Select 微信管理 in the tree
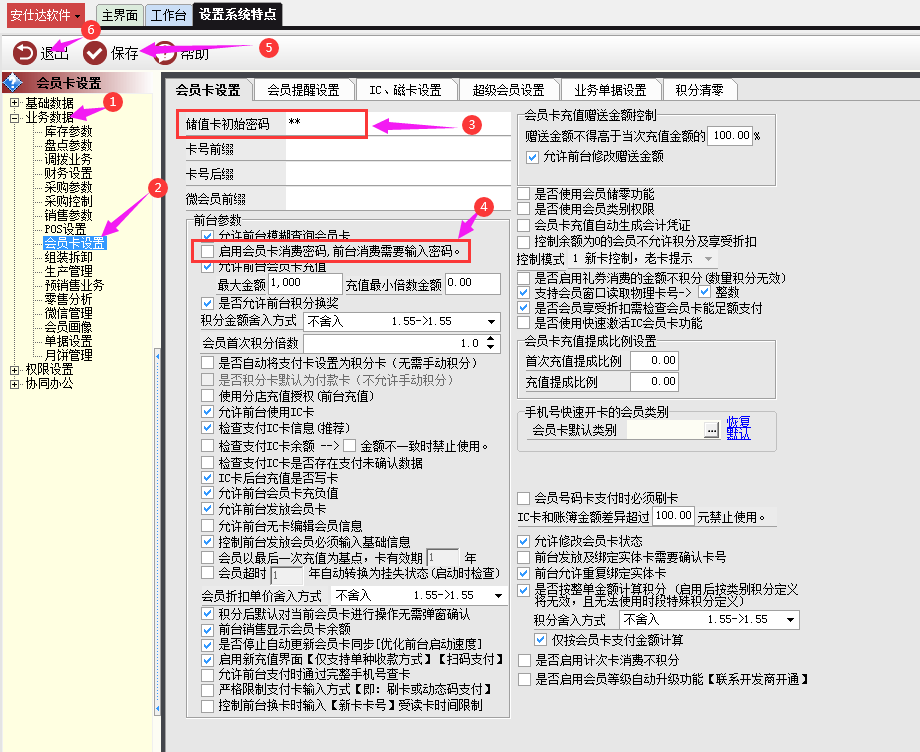The width and height of the screenshot is (920, 752). coord(69,313)
